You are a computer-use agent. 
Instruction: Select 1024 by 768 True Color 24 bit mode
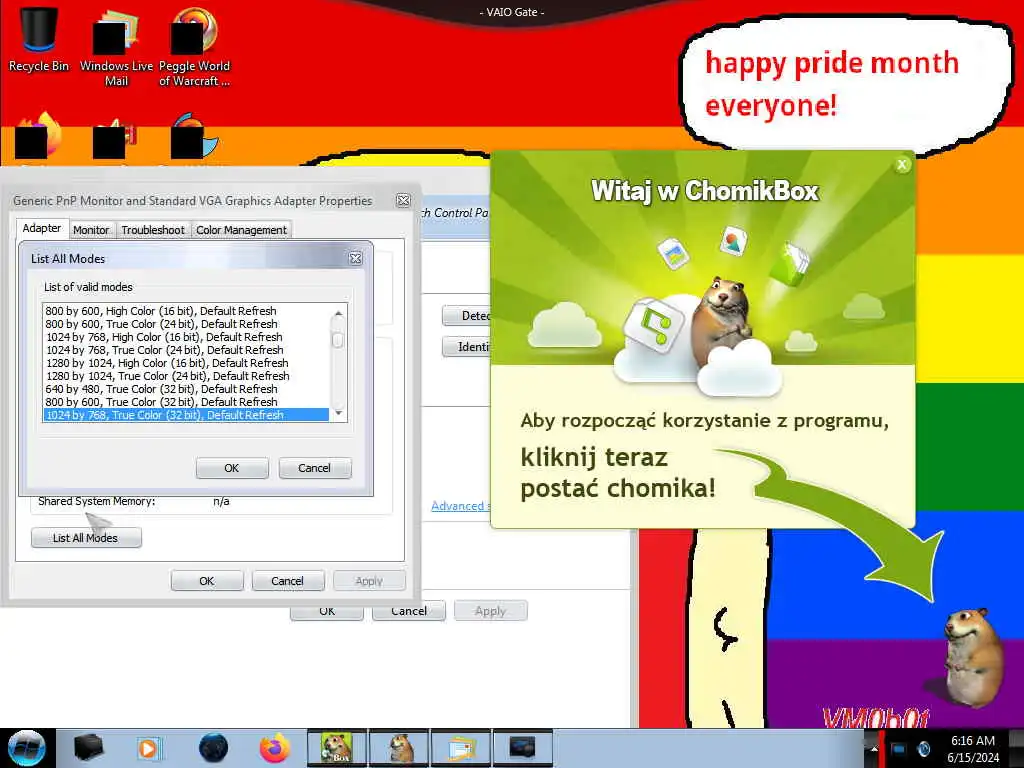pos(185,350)
